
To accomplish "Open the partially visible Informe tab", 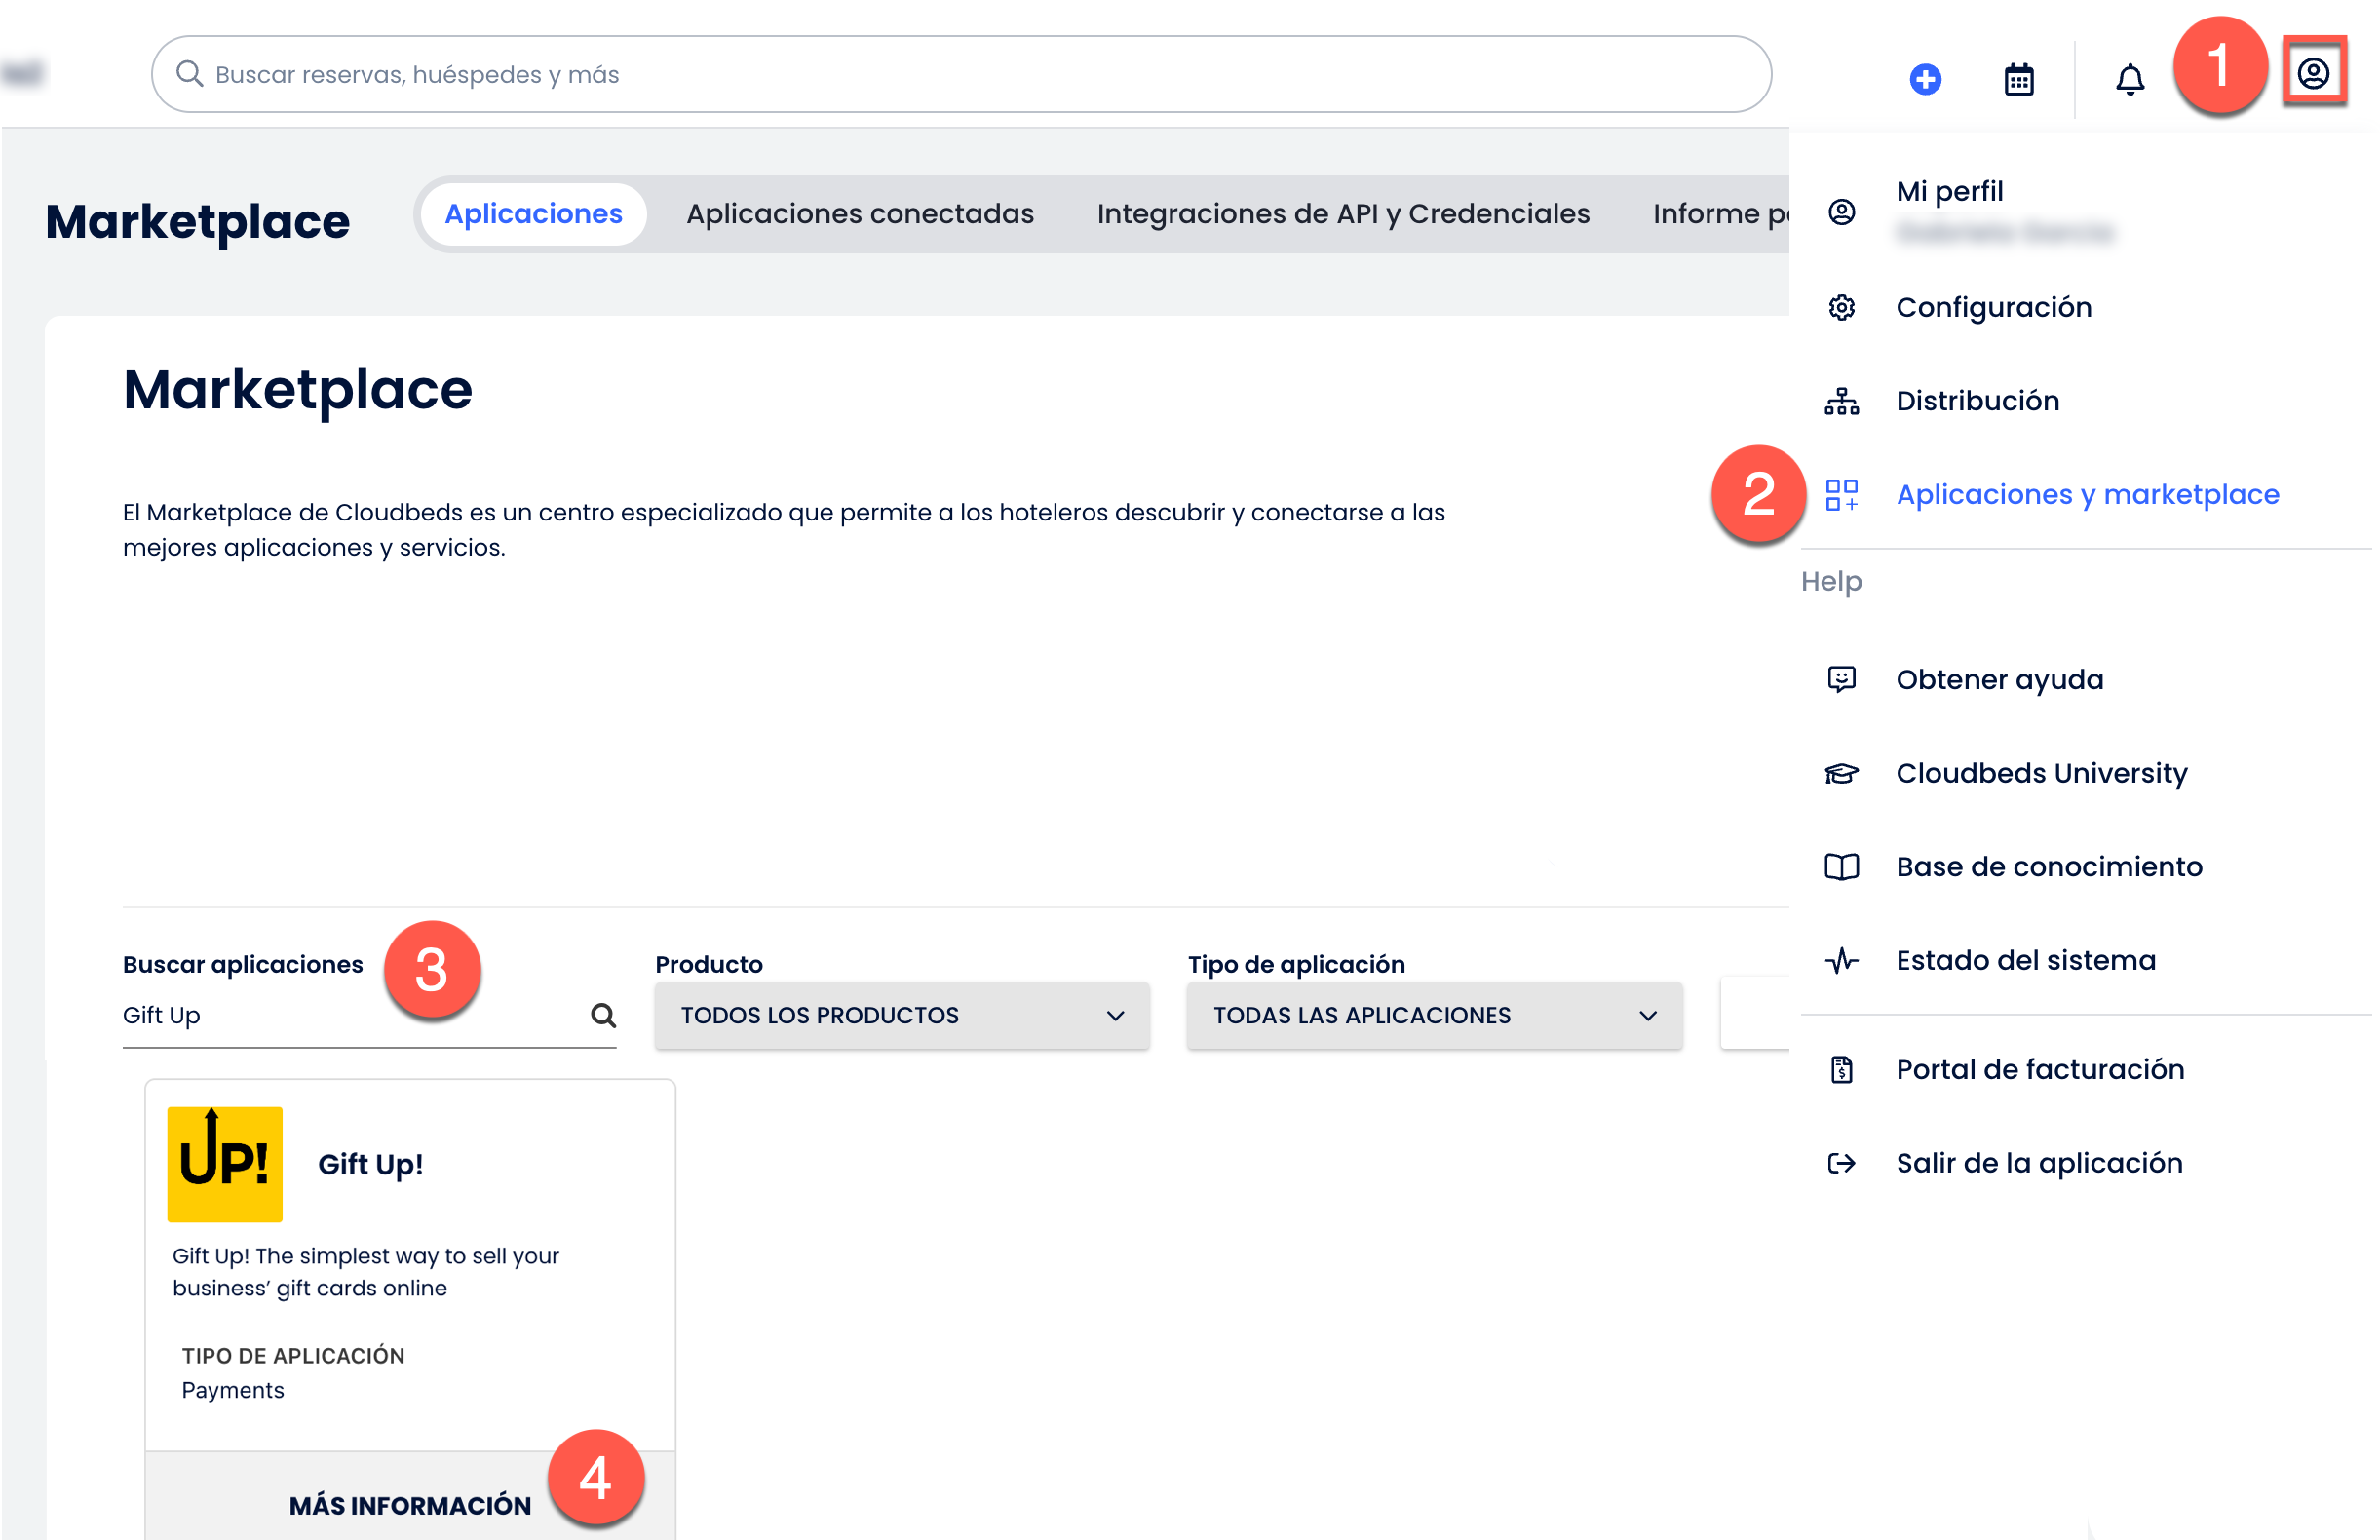I will pyautogui.click(x=1719, y=214).
